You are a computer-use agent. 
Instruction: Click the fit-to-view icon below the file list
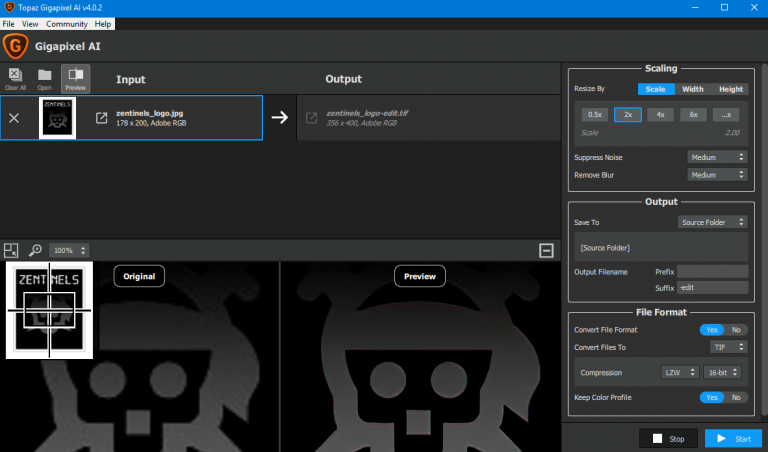pyautogui.click(x=11, y=250)
